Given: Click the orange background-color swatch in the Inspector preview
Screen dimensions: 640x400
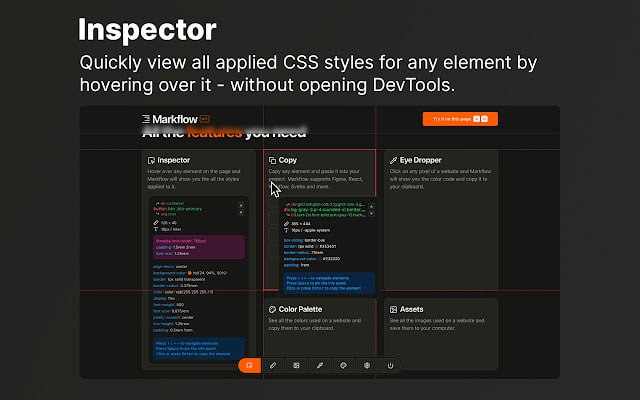Looking at the screenshot, I should pyautogui.click(x=190, y=273).
